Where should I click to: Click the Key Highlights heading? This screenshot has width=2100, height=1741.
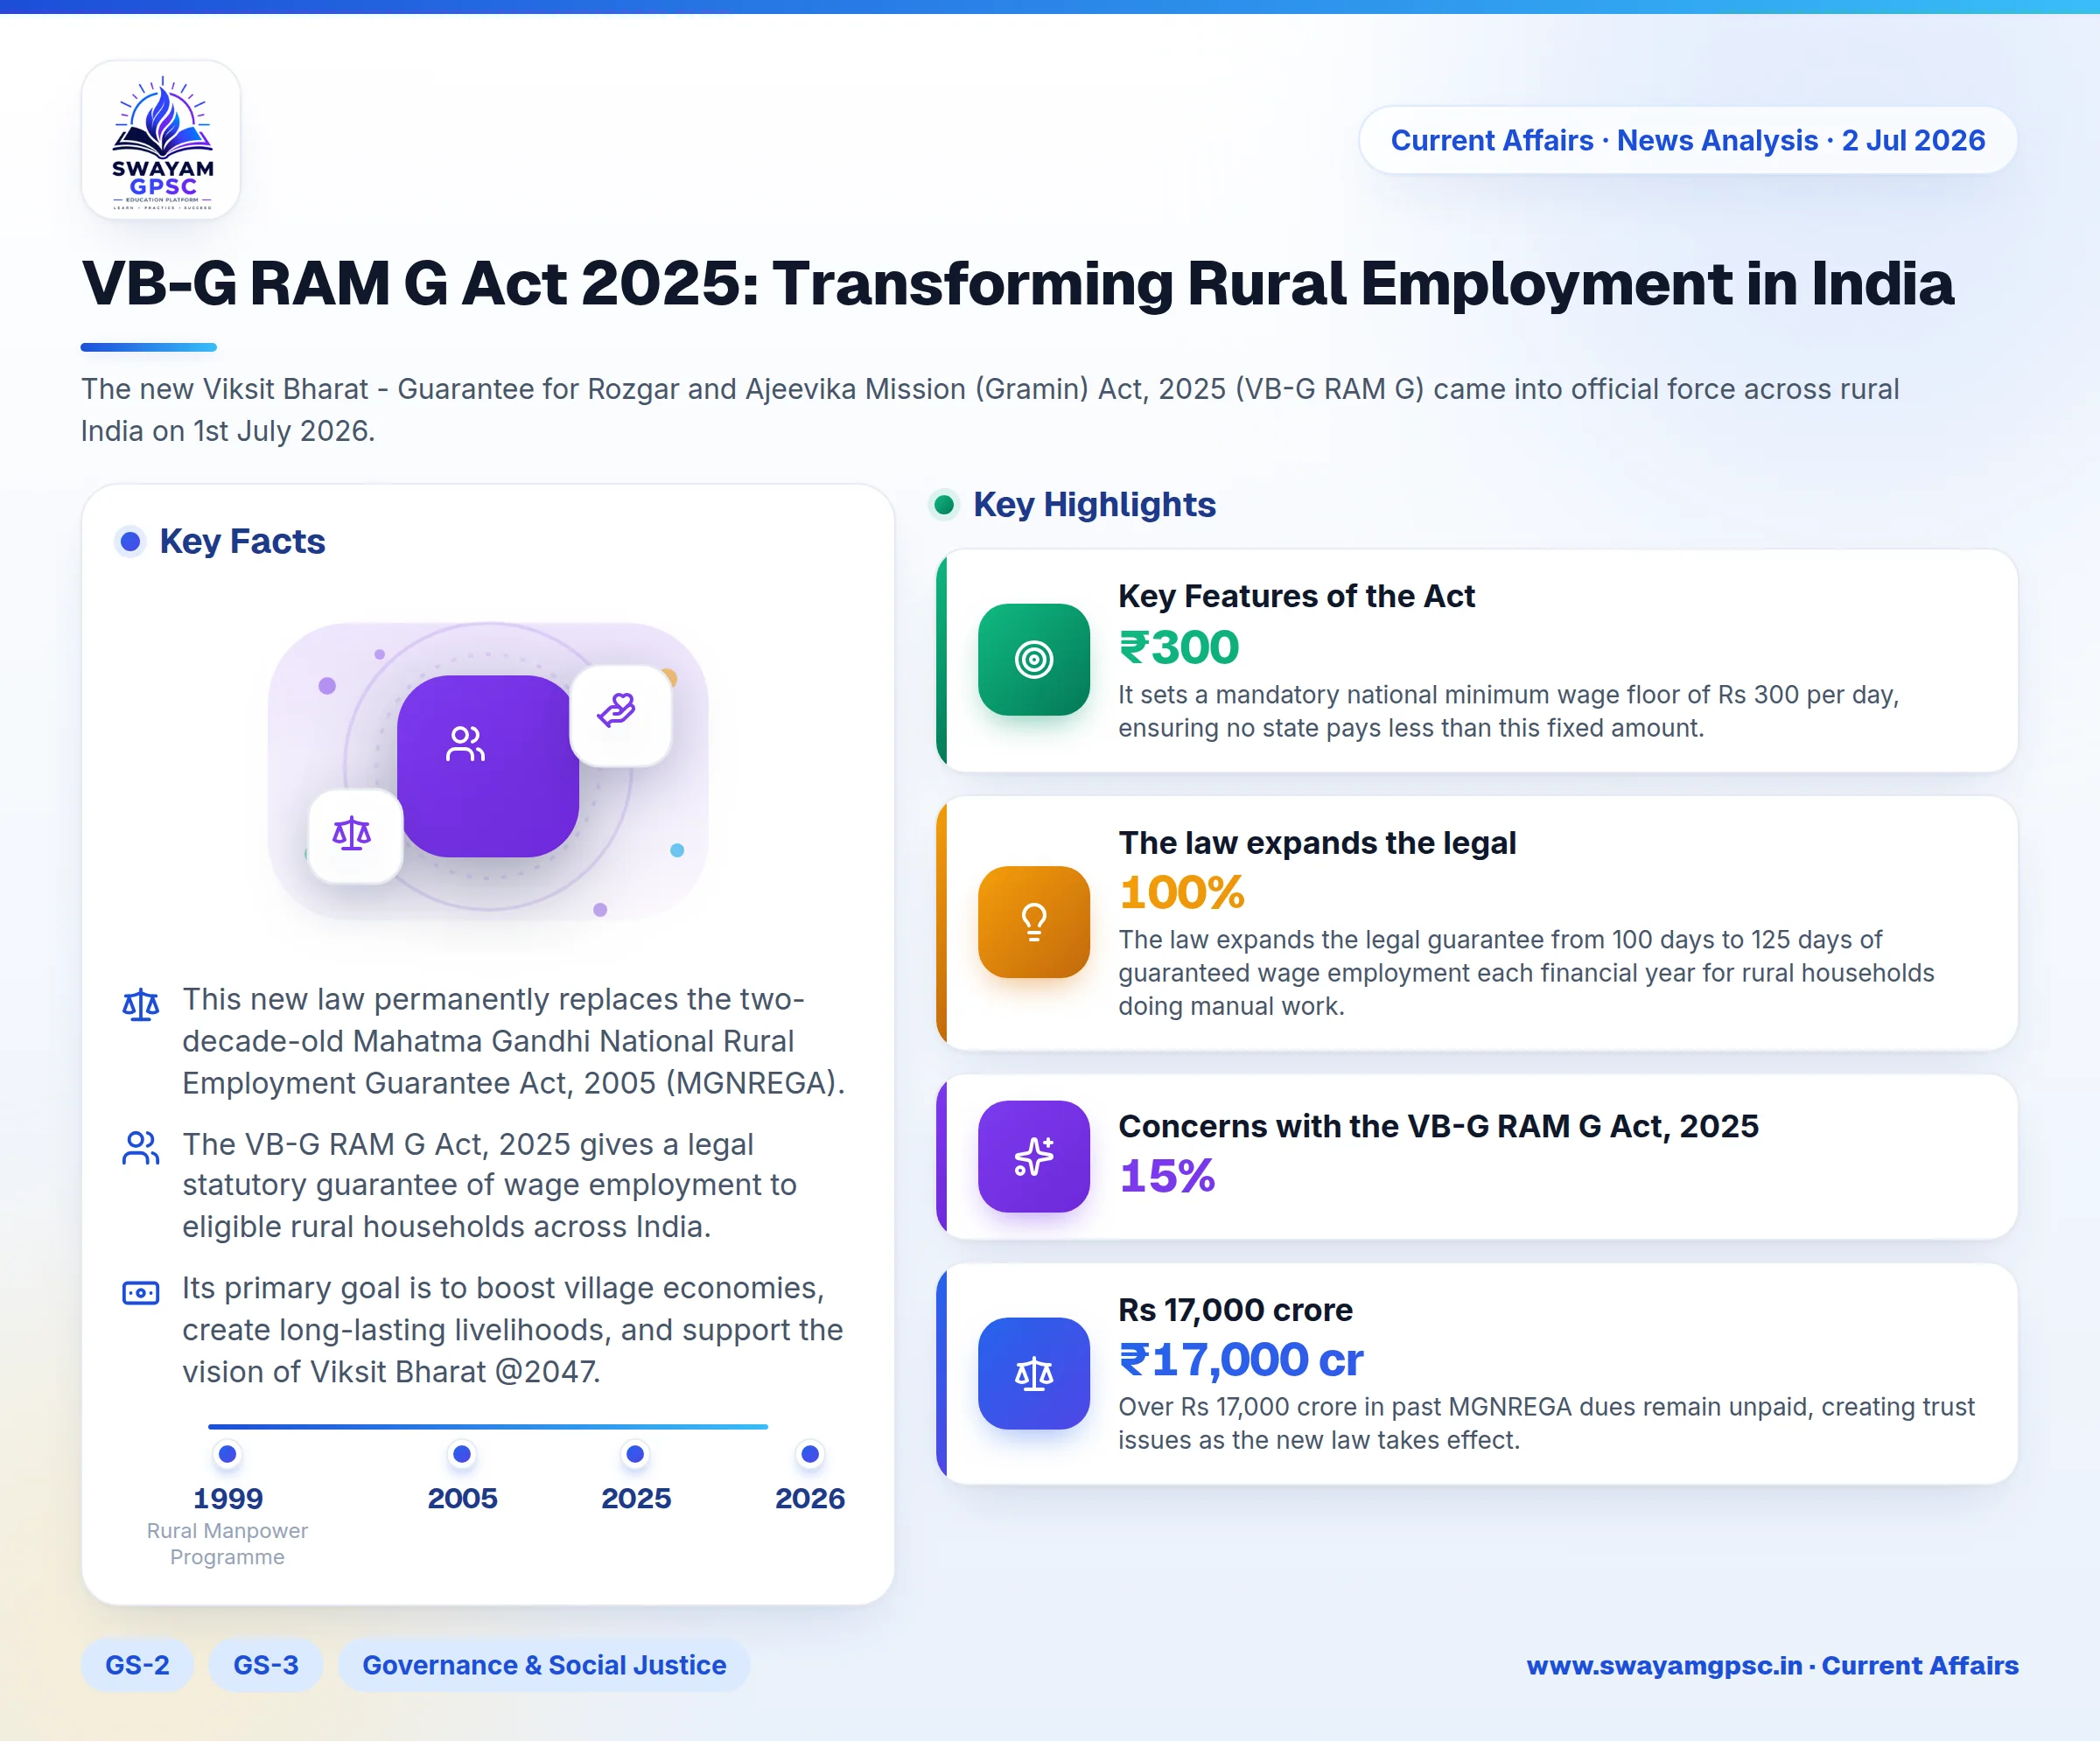(x=1094, y=505)
